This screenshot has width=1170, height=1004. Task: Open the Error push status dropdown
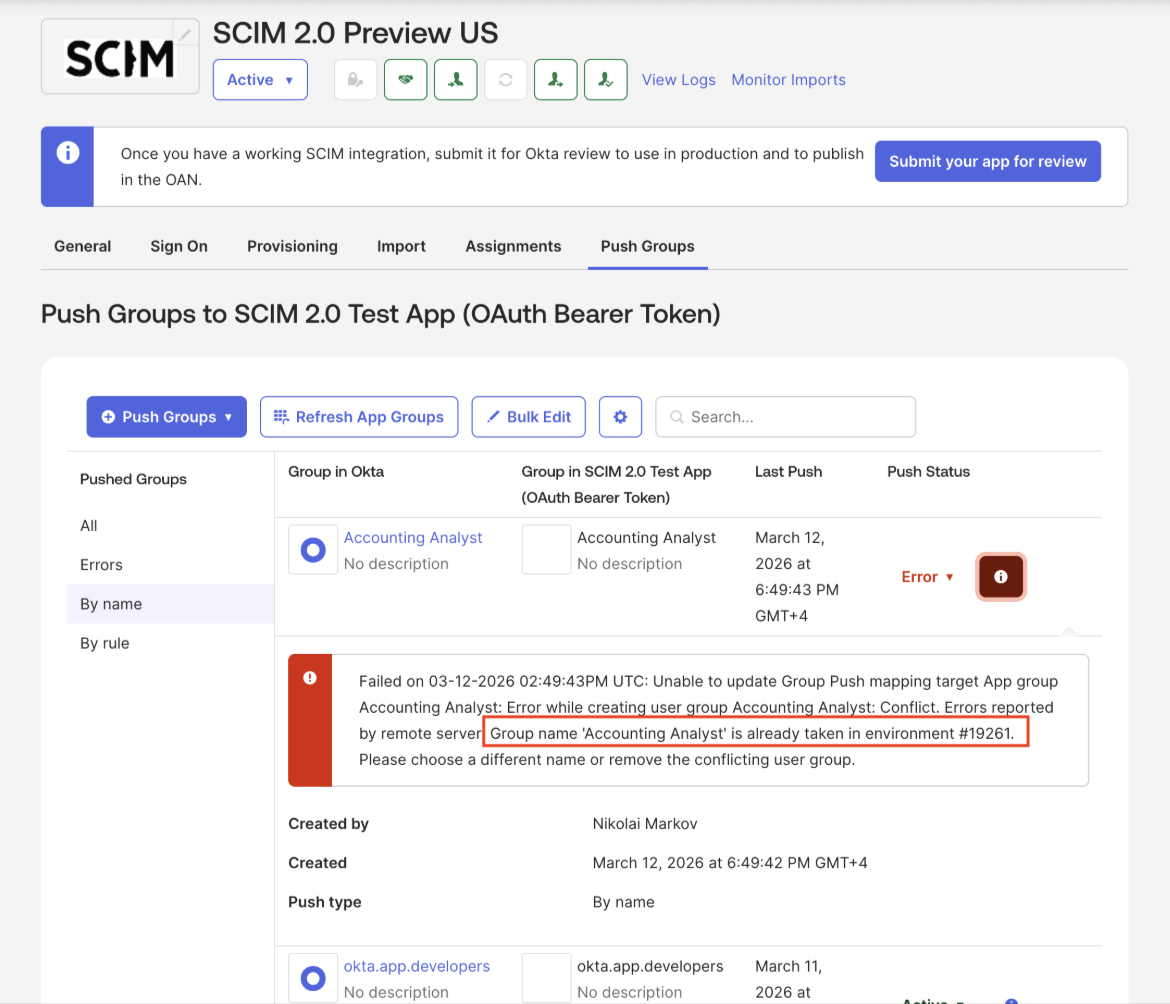(927, 577)
